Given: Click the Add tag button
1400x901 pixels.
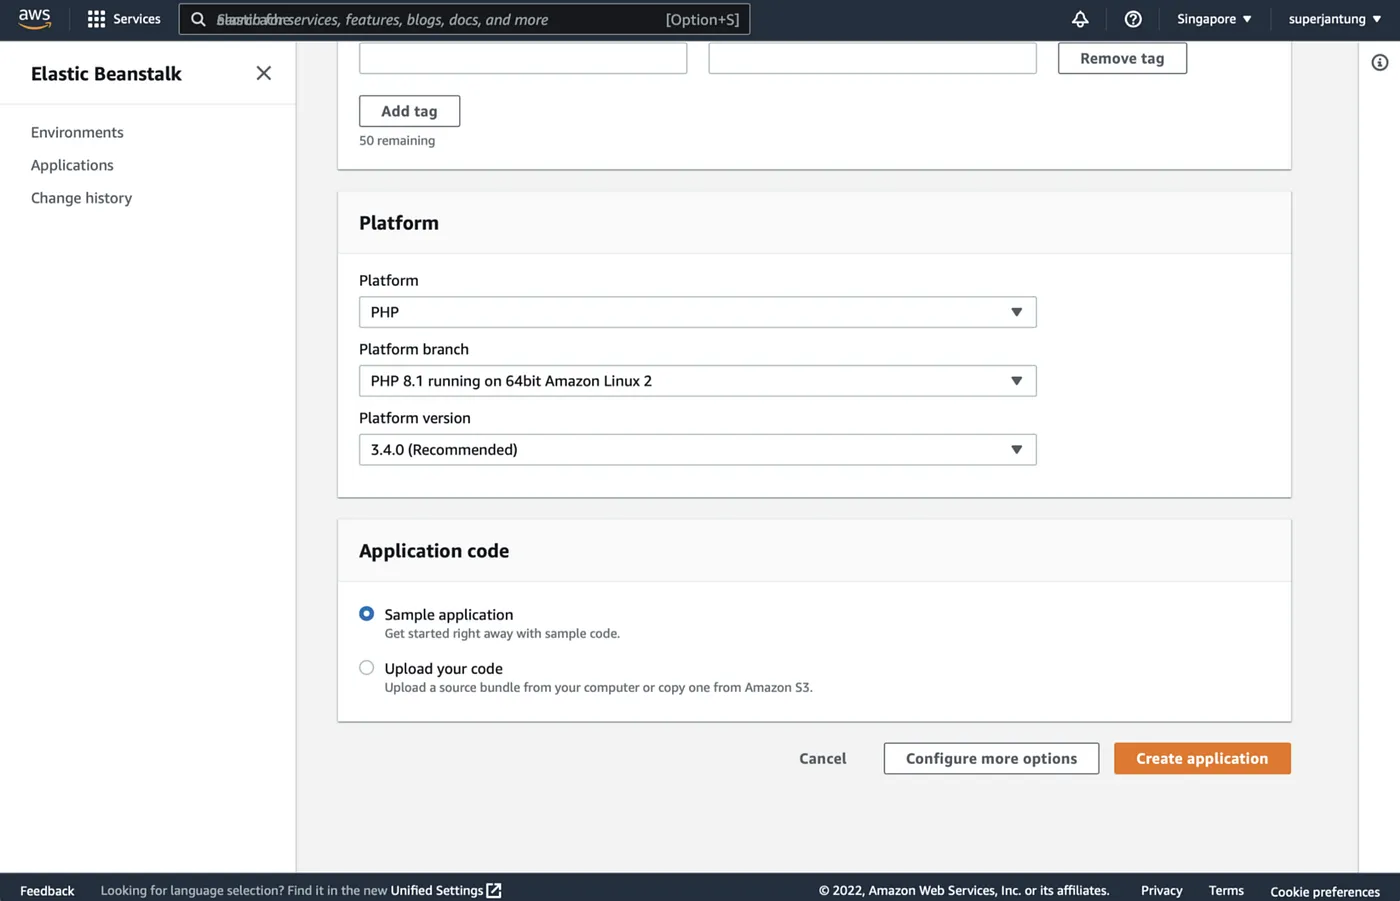Looking at the screenshot, I should pos(409,111).
